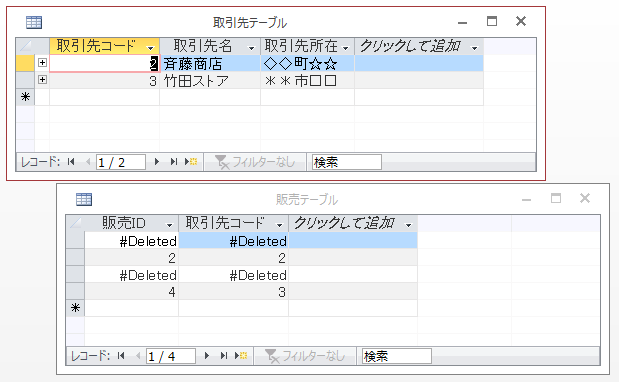This screenshot has height=382, width=619.
Task: Click new-record asterisk row in 販売テーブル
Action: pos(75,308)
